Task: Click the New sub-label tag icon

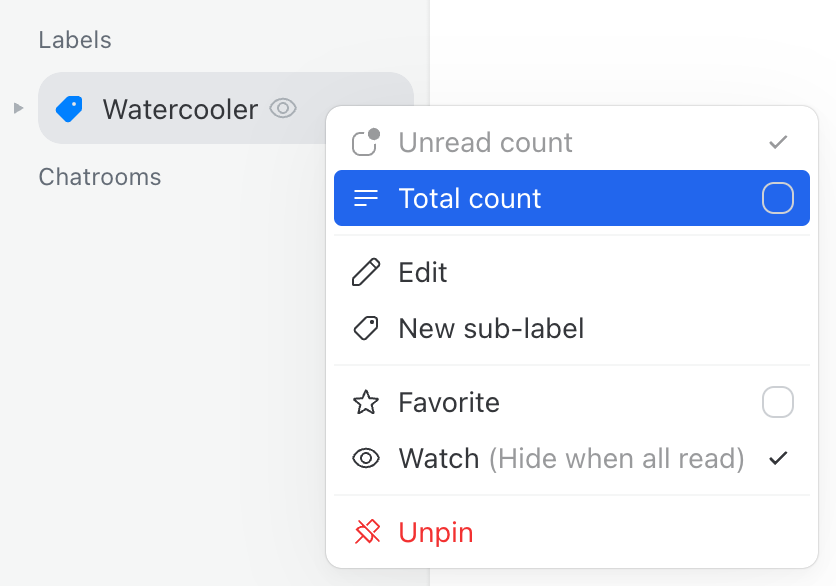Action: 366,328
